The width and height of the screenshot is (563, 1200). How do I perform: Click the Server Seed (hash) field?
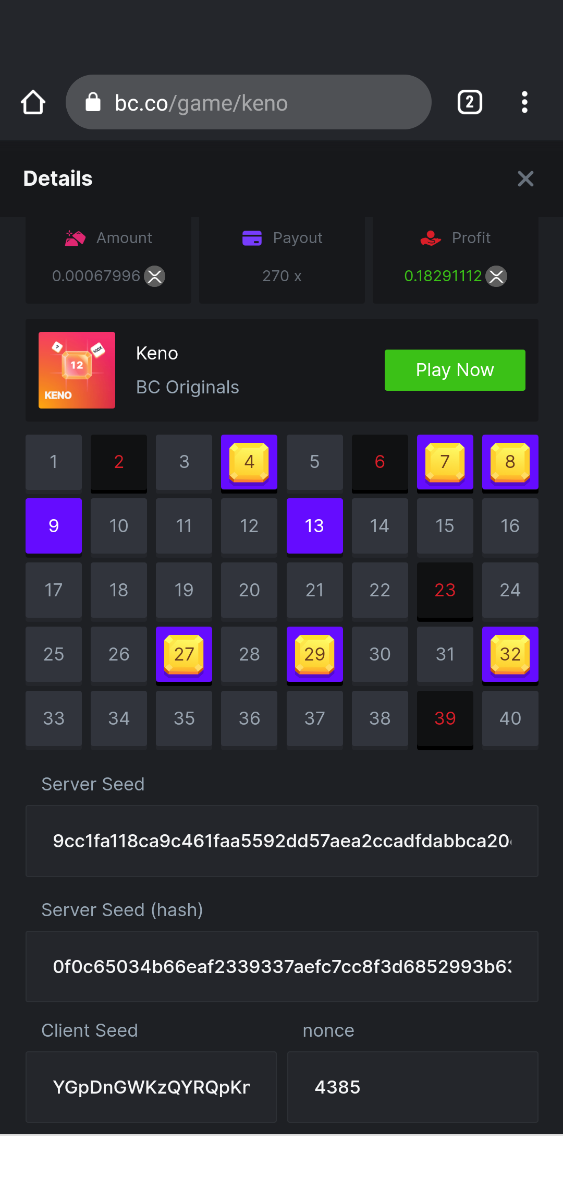click(x=282, y=967)
